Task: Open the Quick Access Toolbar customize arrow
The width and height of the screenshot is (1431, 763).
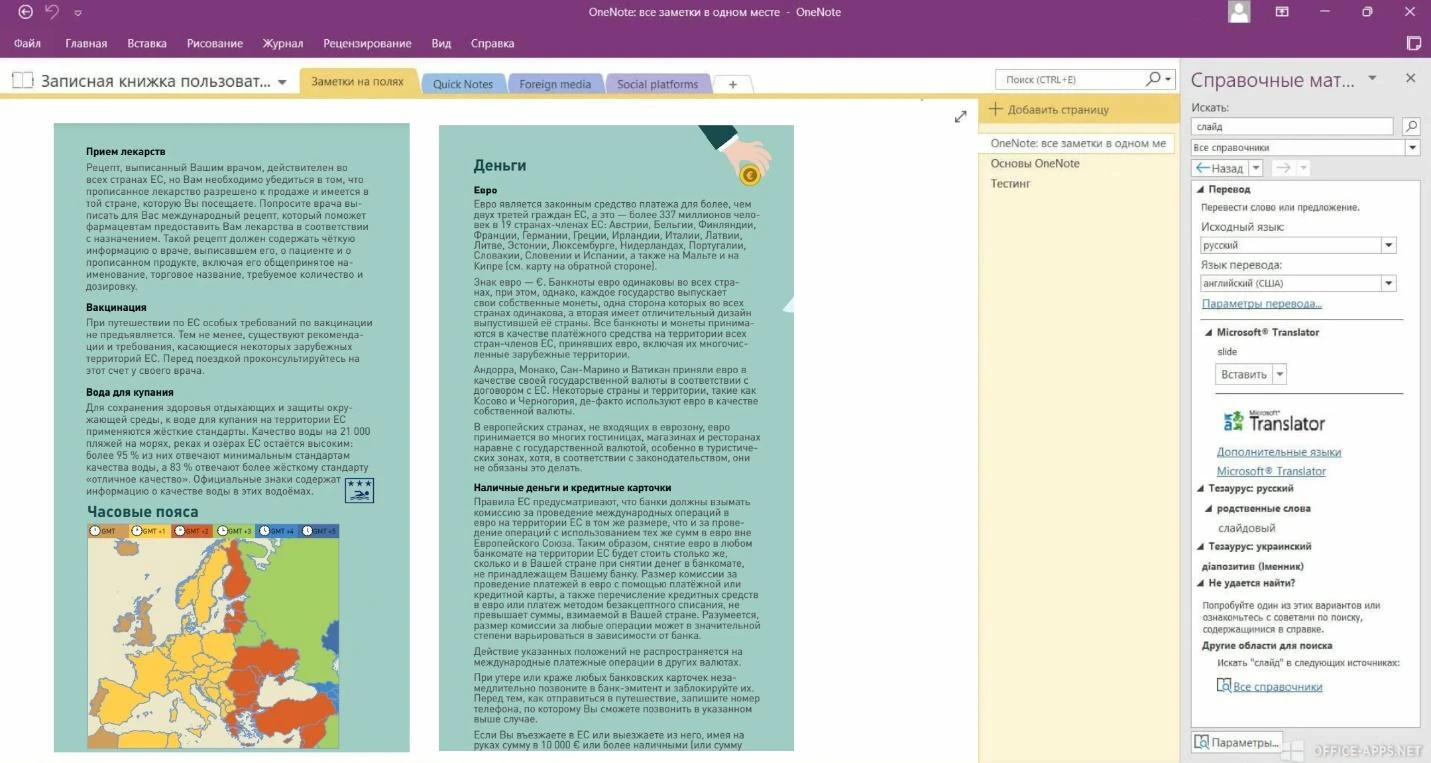Action: 79,13
